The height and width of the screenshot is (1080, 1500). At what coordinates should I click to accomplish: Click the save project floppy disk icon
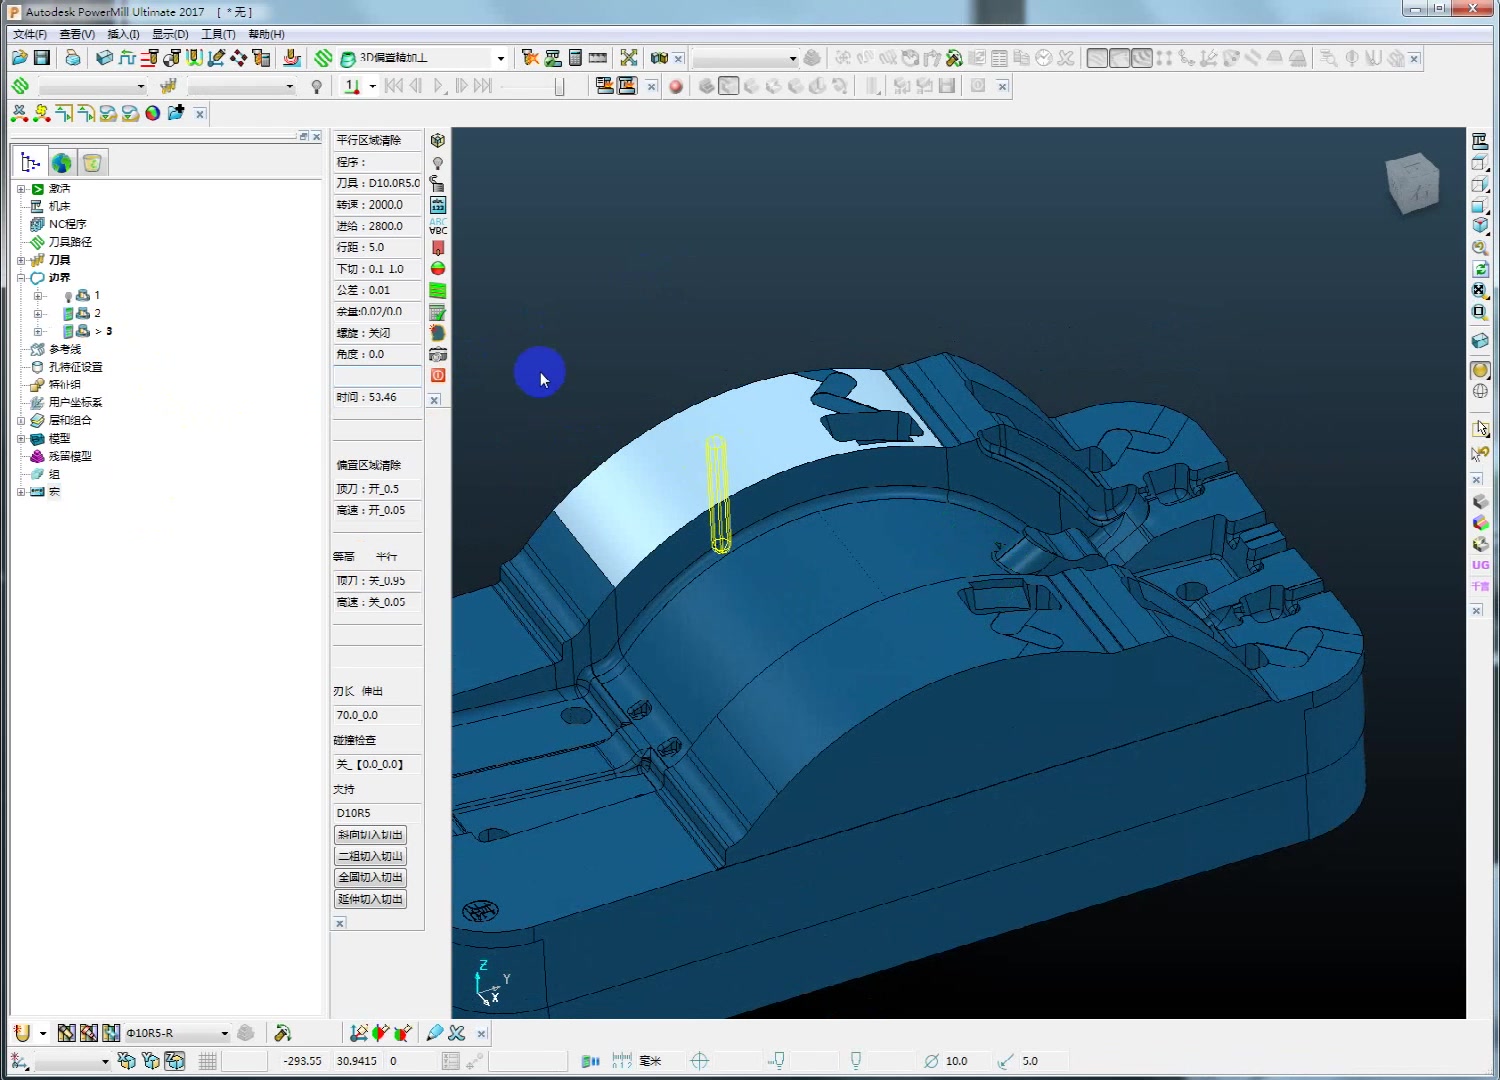[x=42, y=58]
